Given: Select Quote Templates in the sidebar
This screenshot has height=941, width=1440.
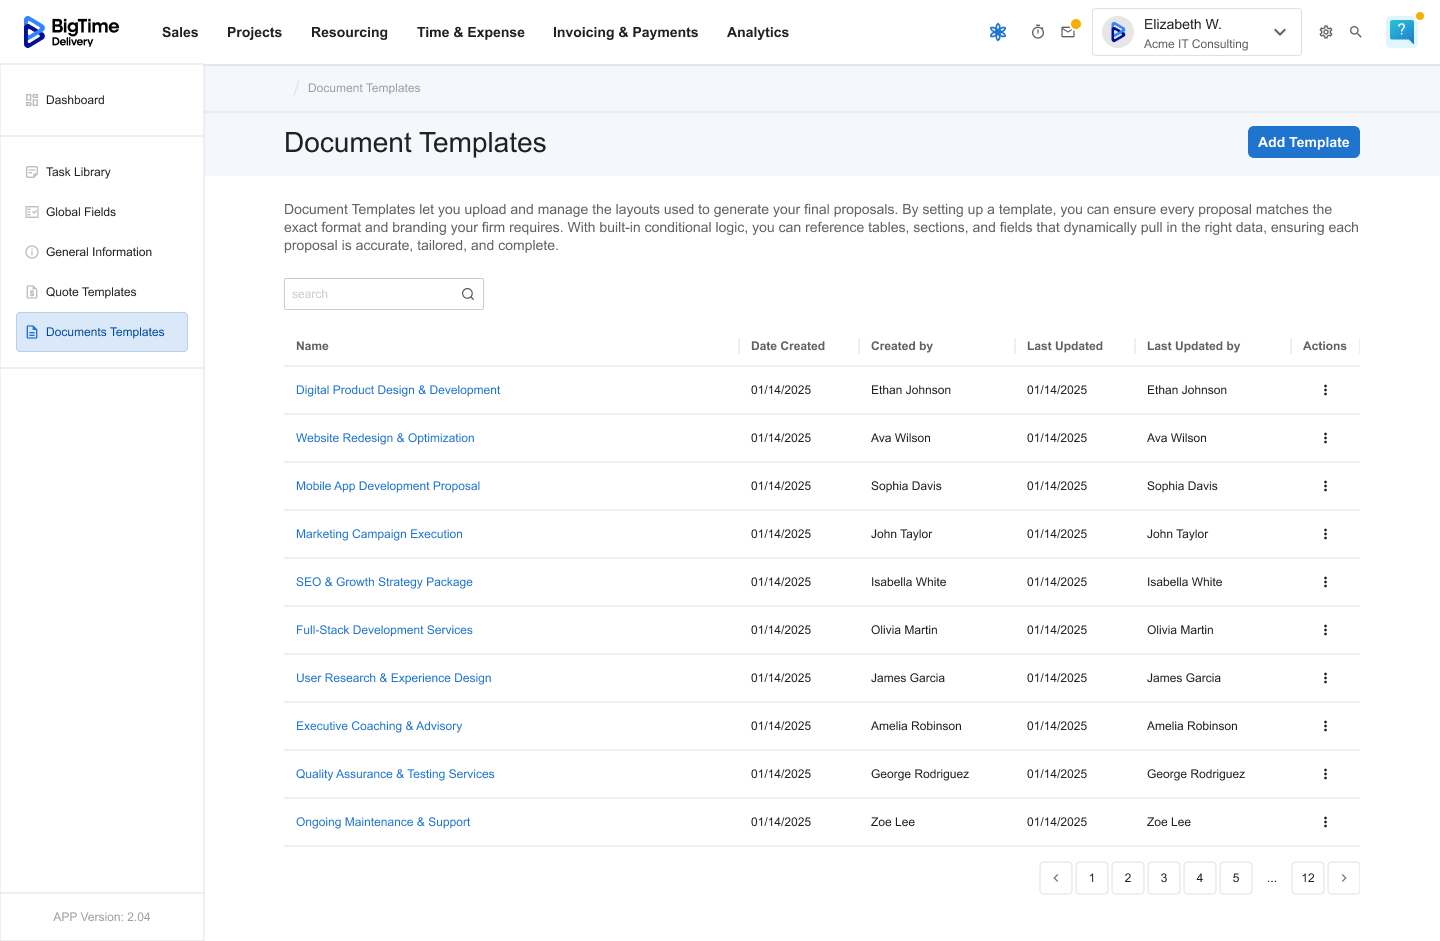Looking at the screenshot, I should coord(91,292).
